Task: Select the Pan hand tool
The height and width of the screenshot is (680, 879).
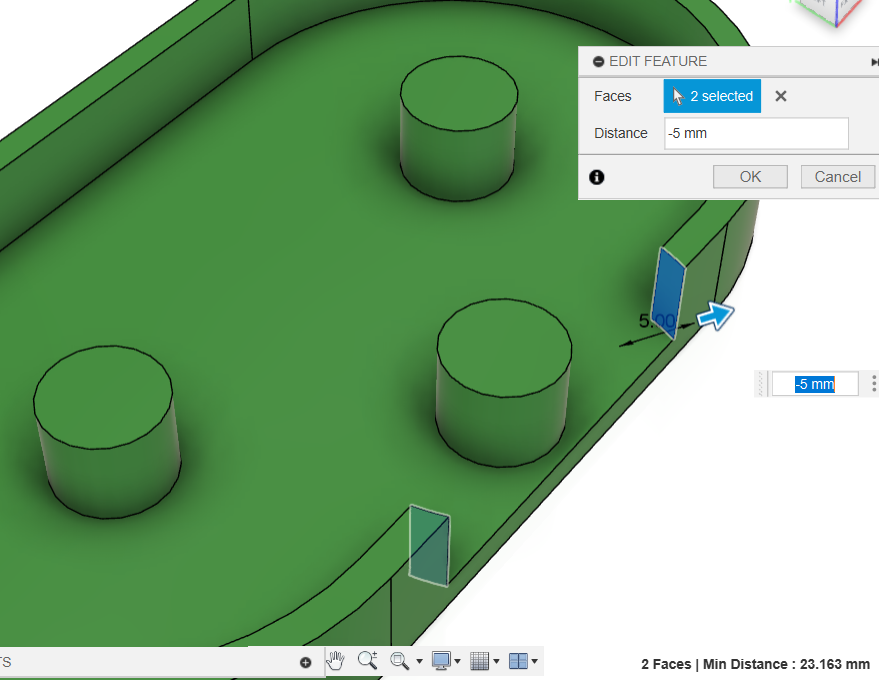Action: tap(336, 660)
